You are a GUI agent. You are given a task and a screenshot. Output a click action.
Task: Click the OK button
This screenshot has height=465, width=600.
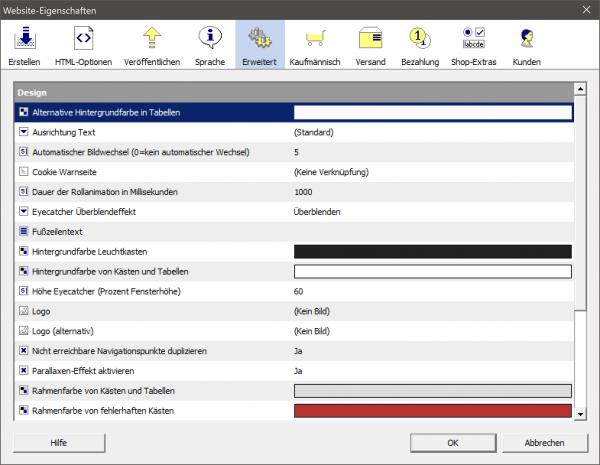tap(452, 442)
